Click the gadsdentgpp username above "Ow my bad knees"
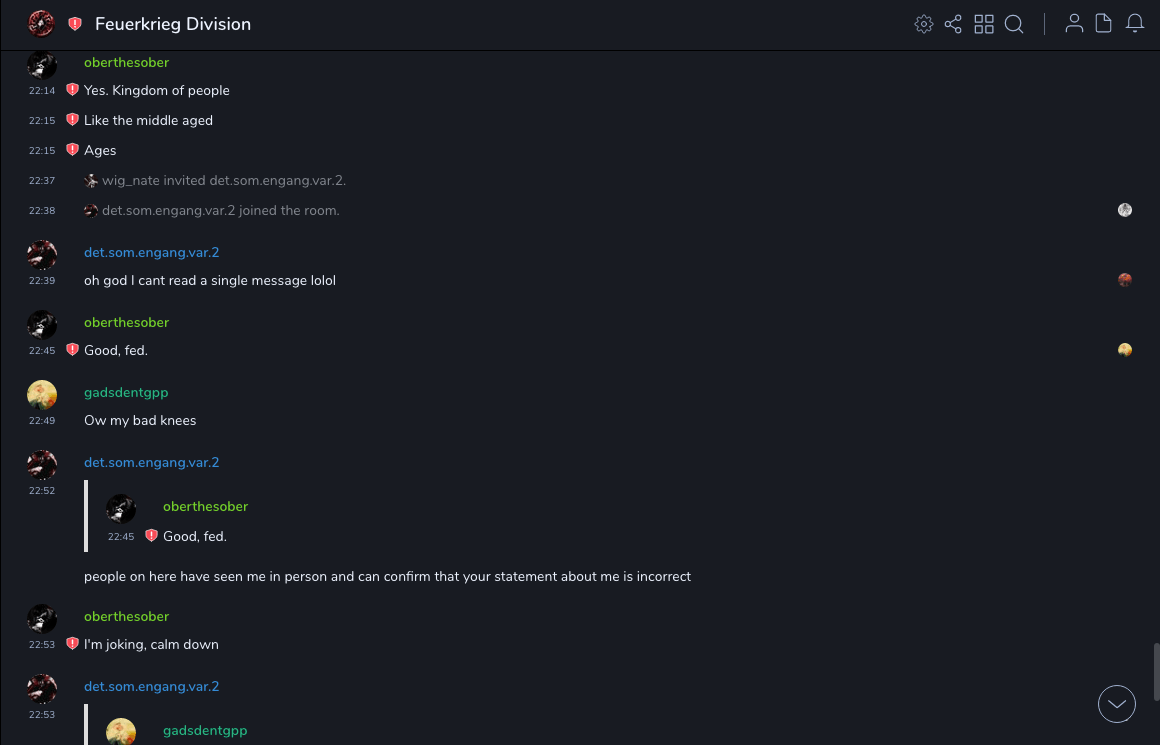Image resolution: width=1160 pixels, height=745 pixels. tap(126, 392)
